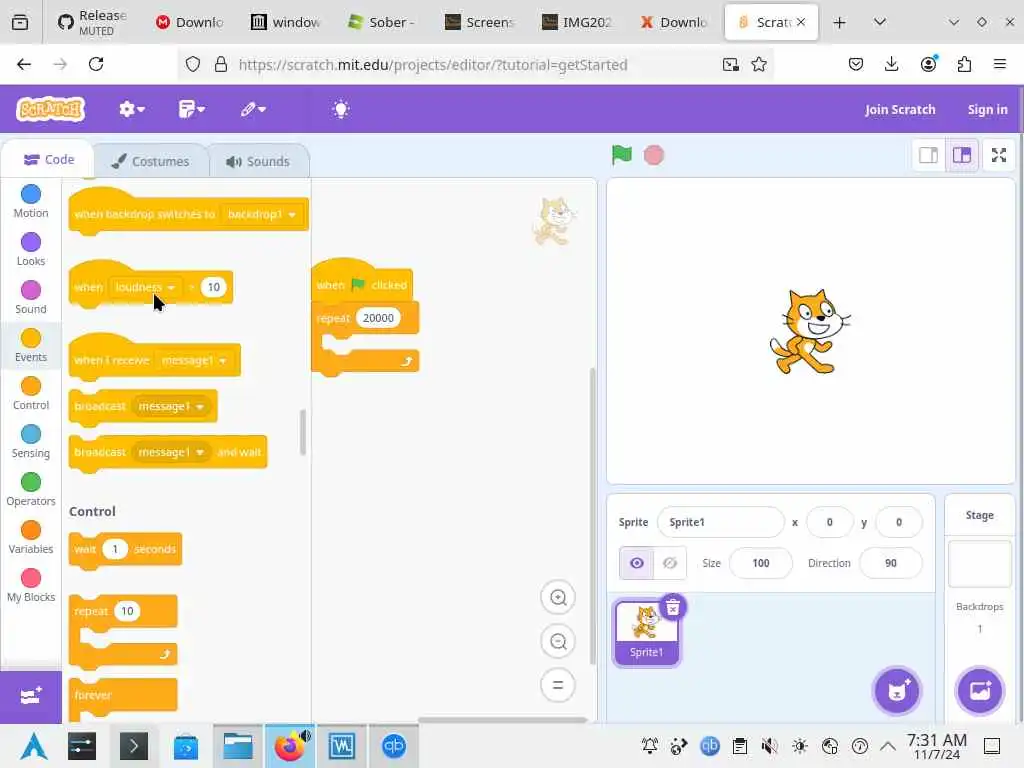Click the Choose a Backdrop button
The height and width of the screenshot is (768, 1024).
[980, 691]
